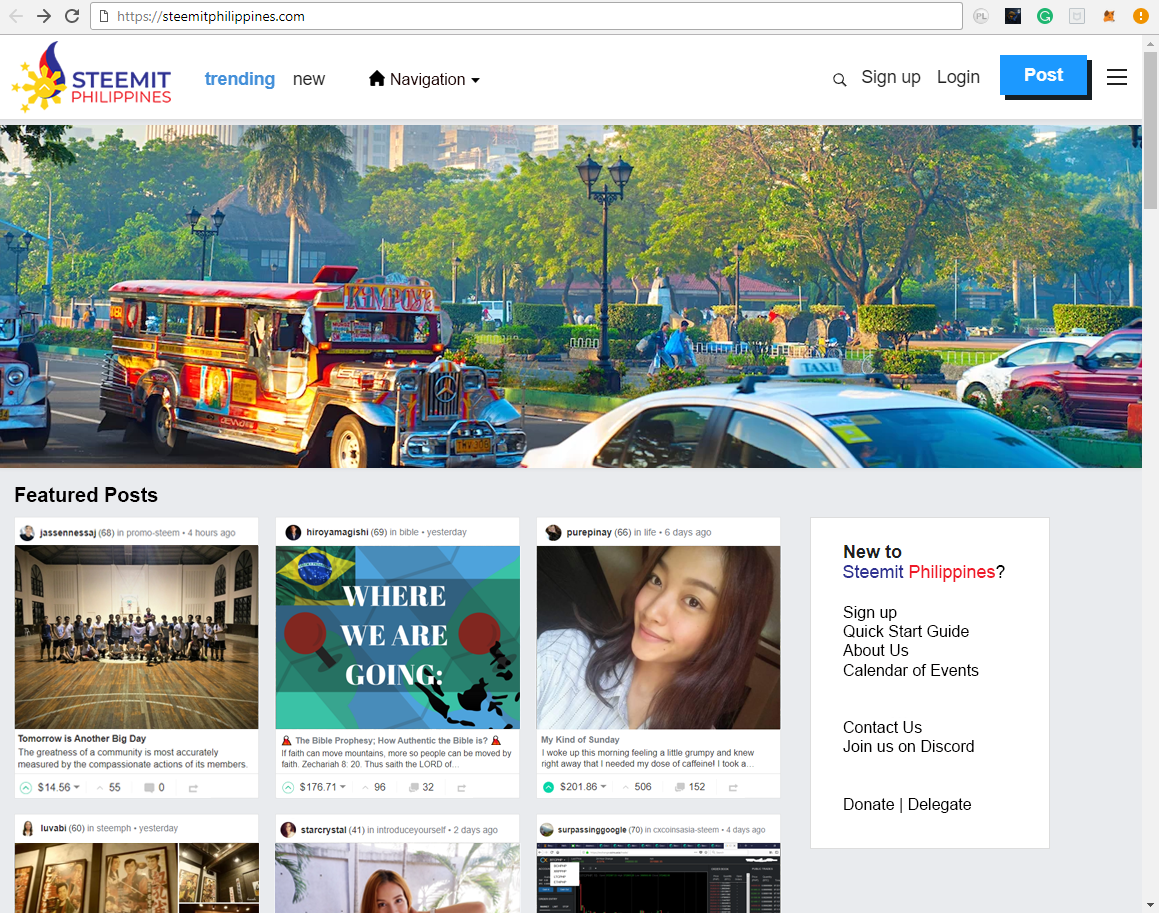Open the Calendar of Events link
The height and width of the screenshot is (913, 1159).
(x=911, y=671)
